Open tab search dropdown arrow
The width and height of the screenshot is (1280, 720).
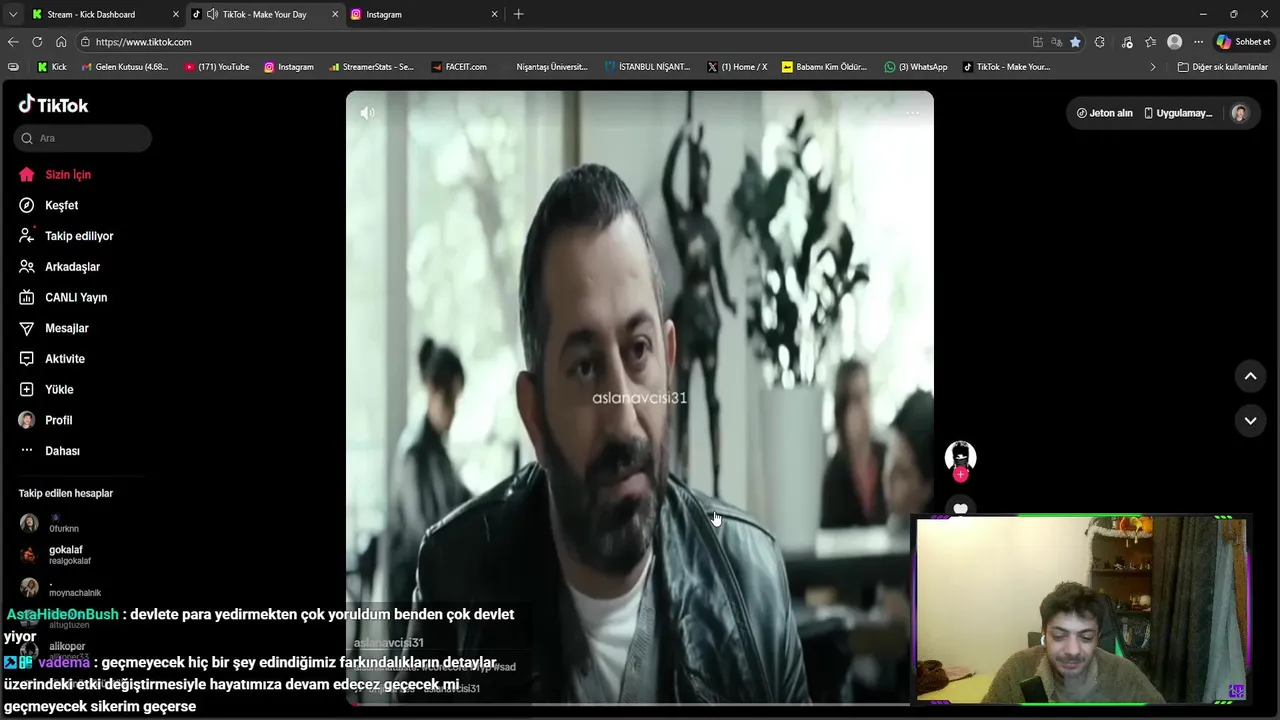click(x=12, y=14)
